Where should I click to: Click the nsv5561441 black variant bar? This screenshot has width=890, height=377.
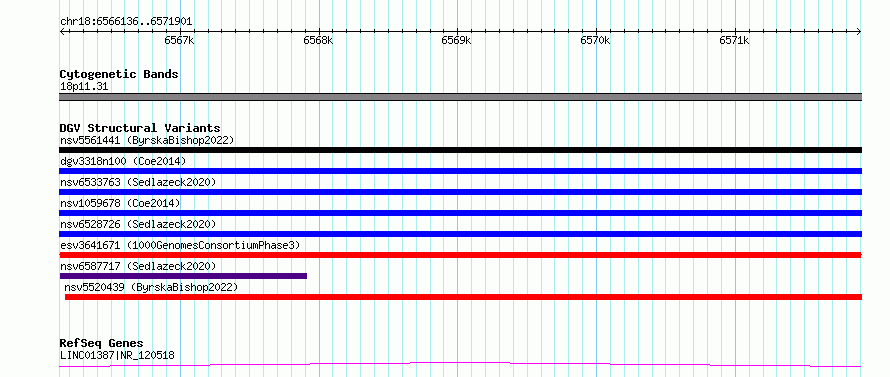[x=460, y=150]
